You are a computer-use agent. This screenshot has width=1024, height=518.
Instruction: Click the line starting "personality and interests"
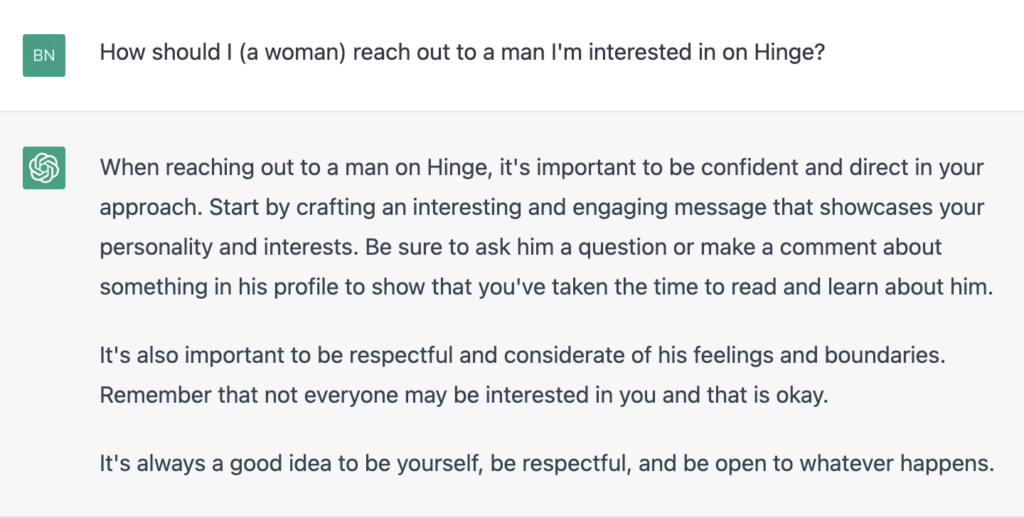tap(520, 248)
